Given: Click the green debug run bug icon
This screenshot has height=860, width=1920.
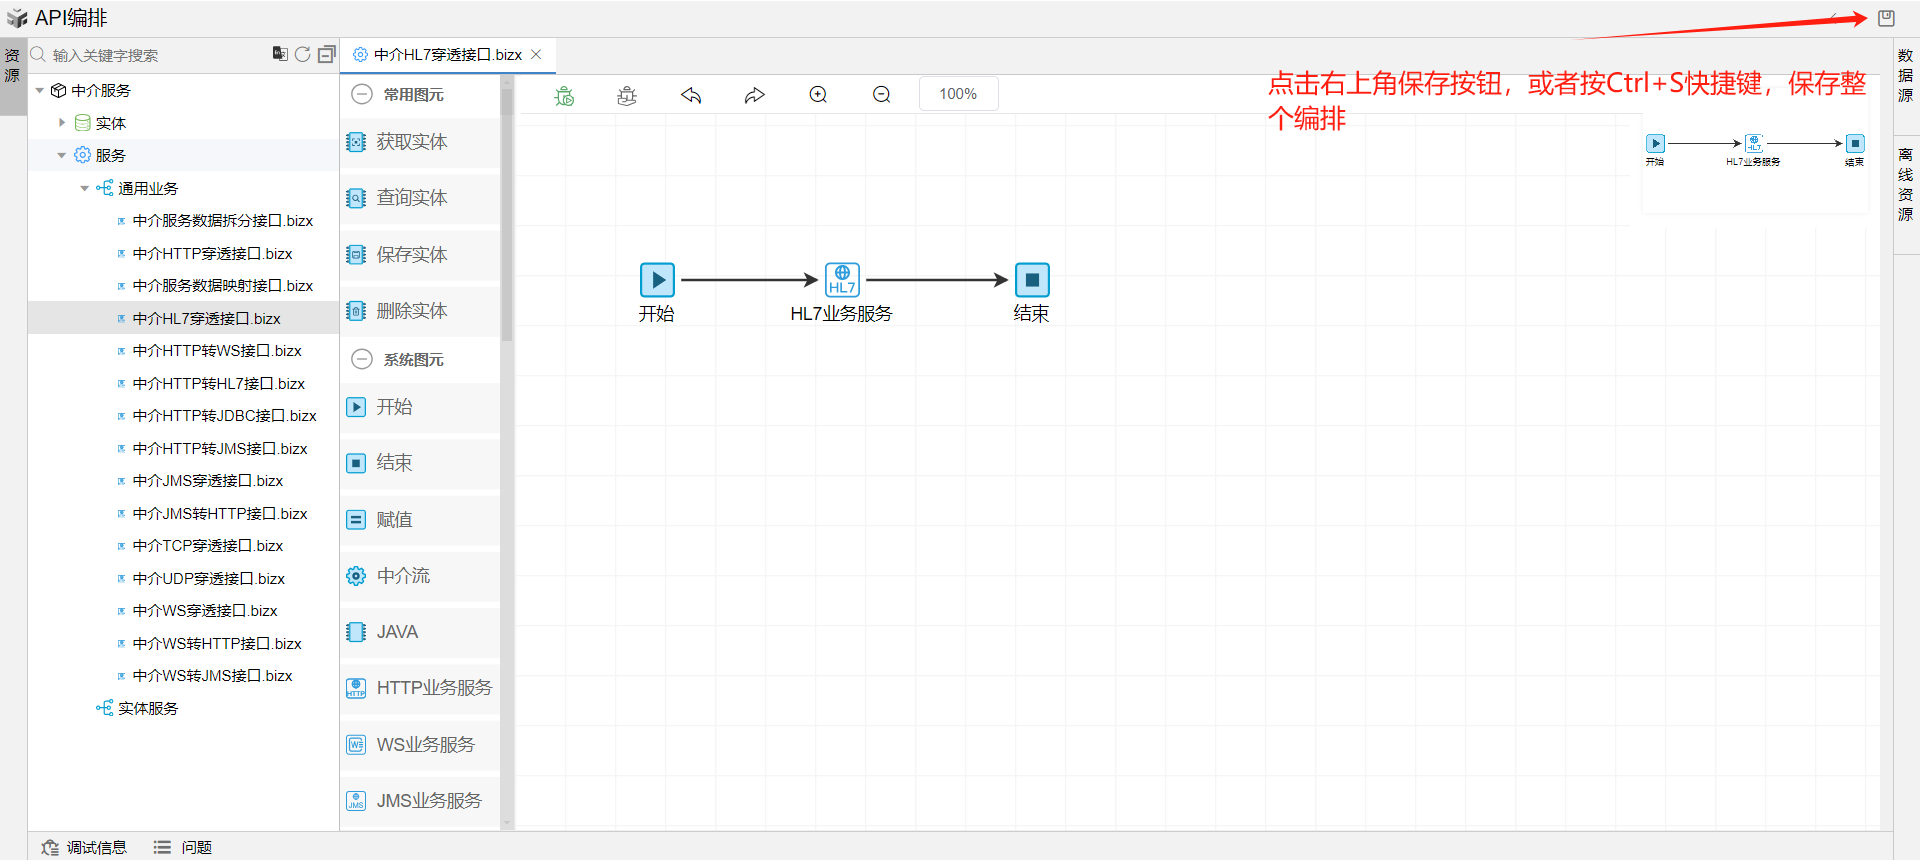Looking at the screenshot, I should click(564, 95).
